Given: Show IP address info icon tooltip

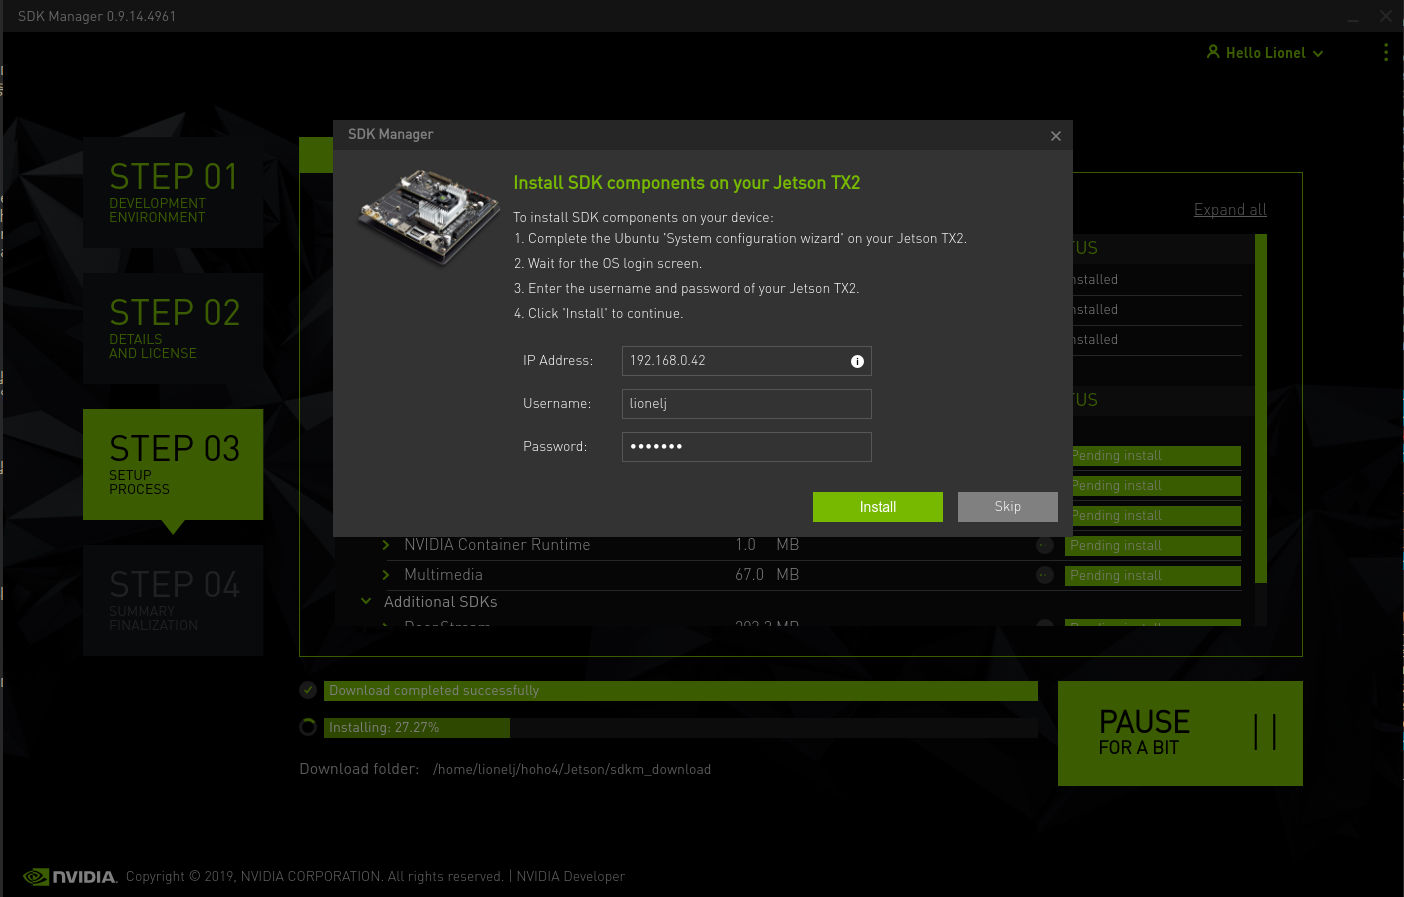Looking at the screenshot, I should tap(857, 362).
